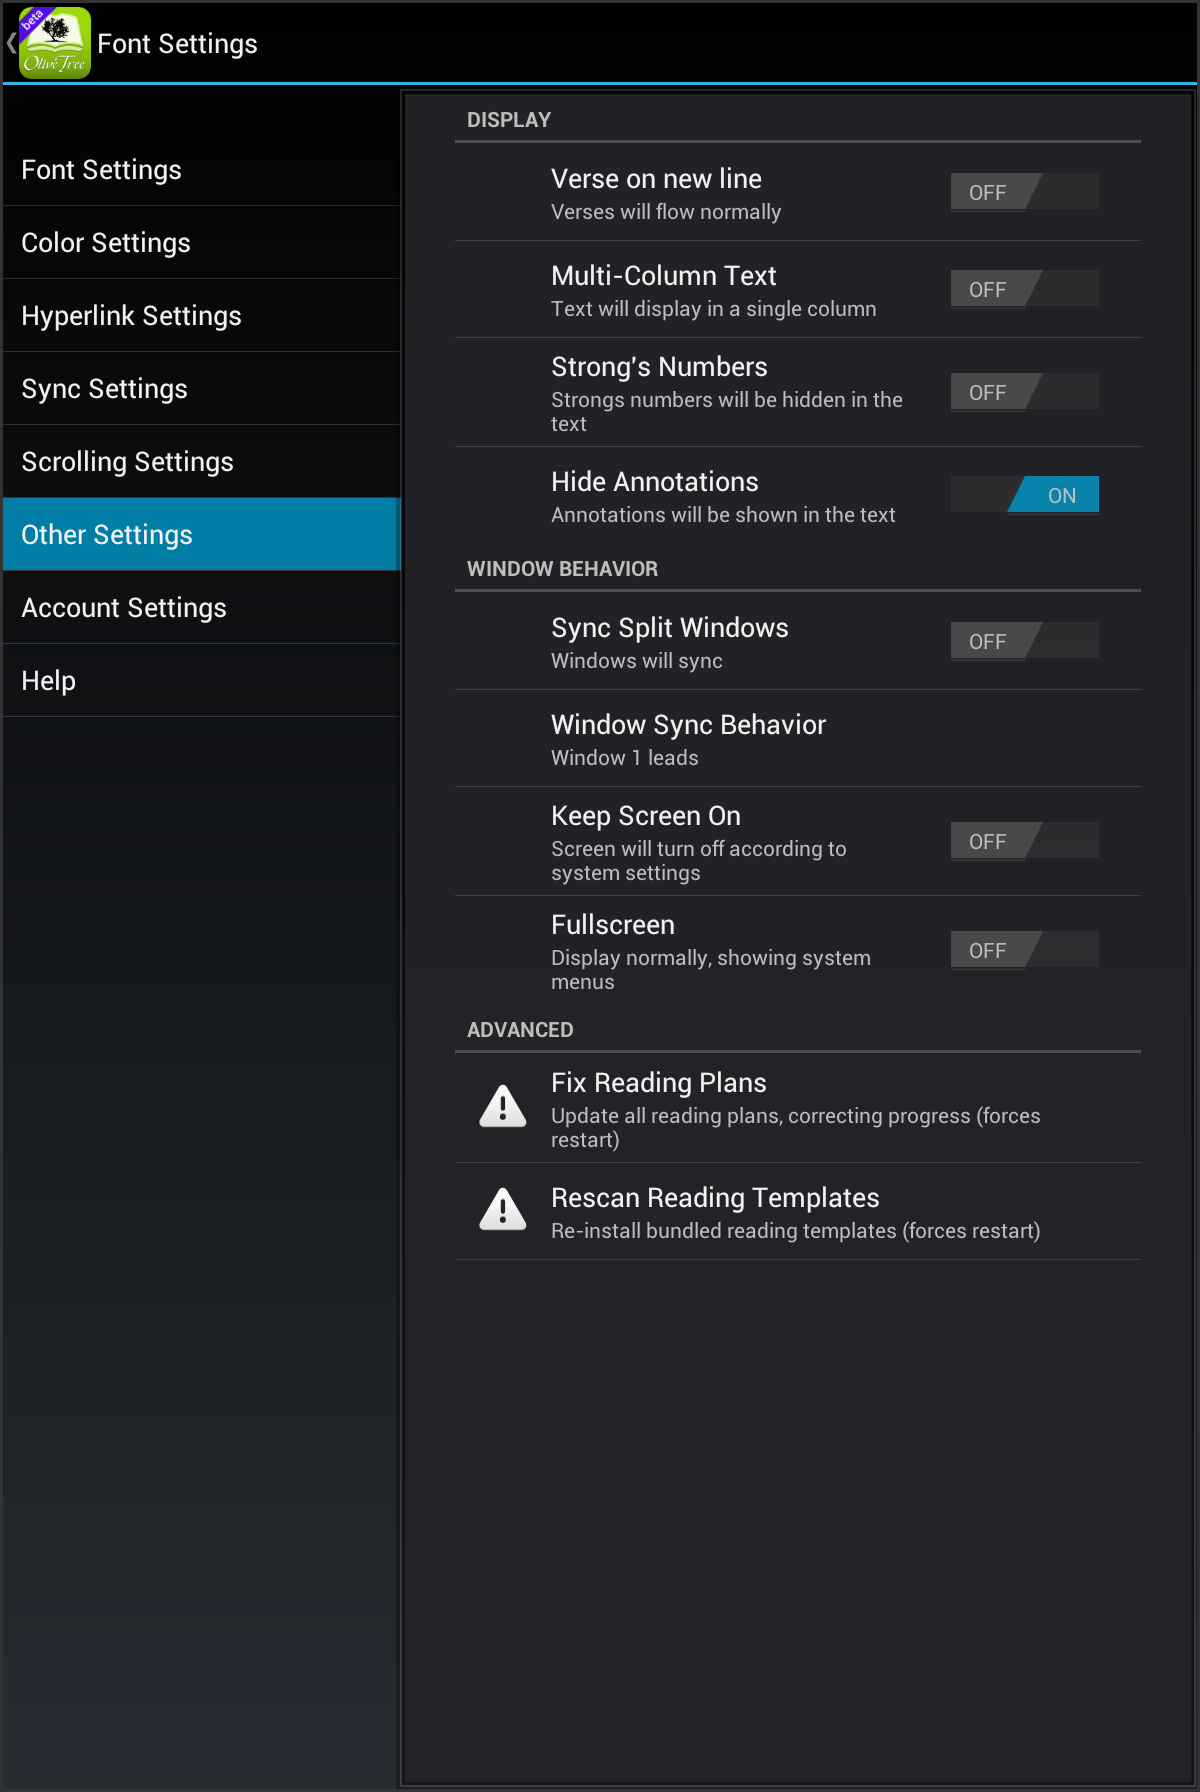This screenshot has width=1200, height=1792.
Task: Tap the 'Windows will sync' description
Action: pos(637,661)
